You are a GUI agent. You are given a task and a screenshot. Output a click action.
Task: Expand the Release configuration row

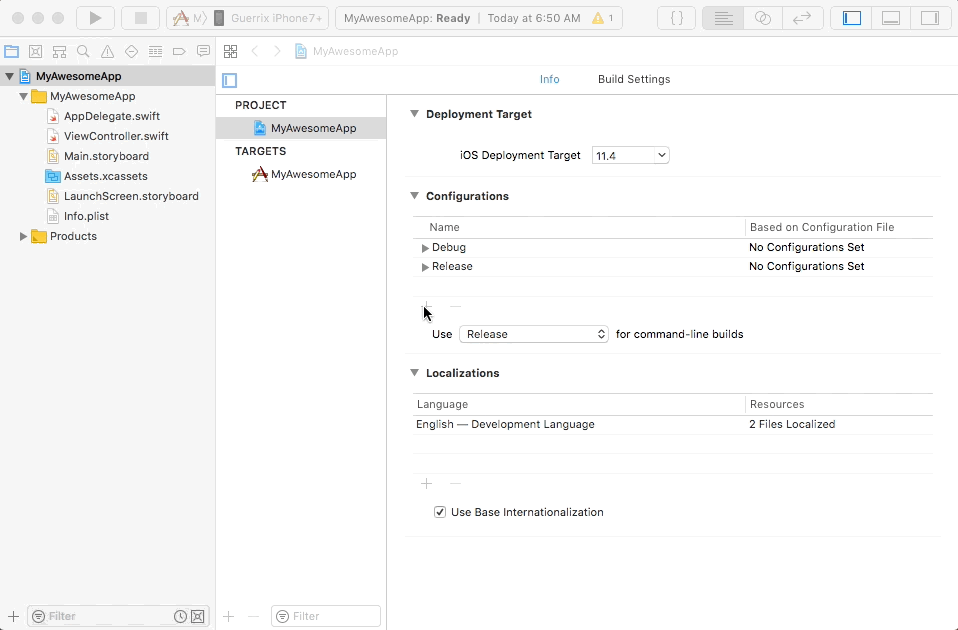425,267
